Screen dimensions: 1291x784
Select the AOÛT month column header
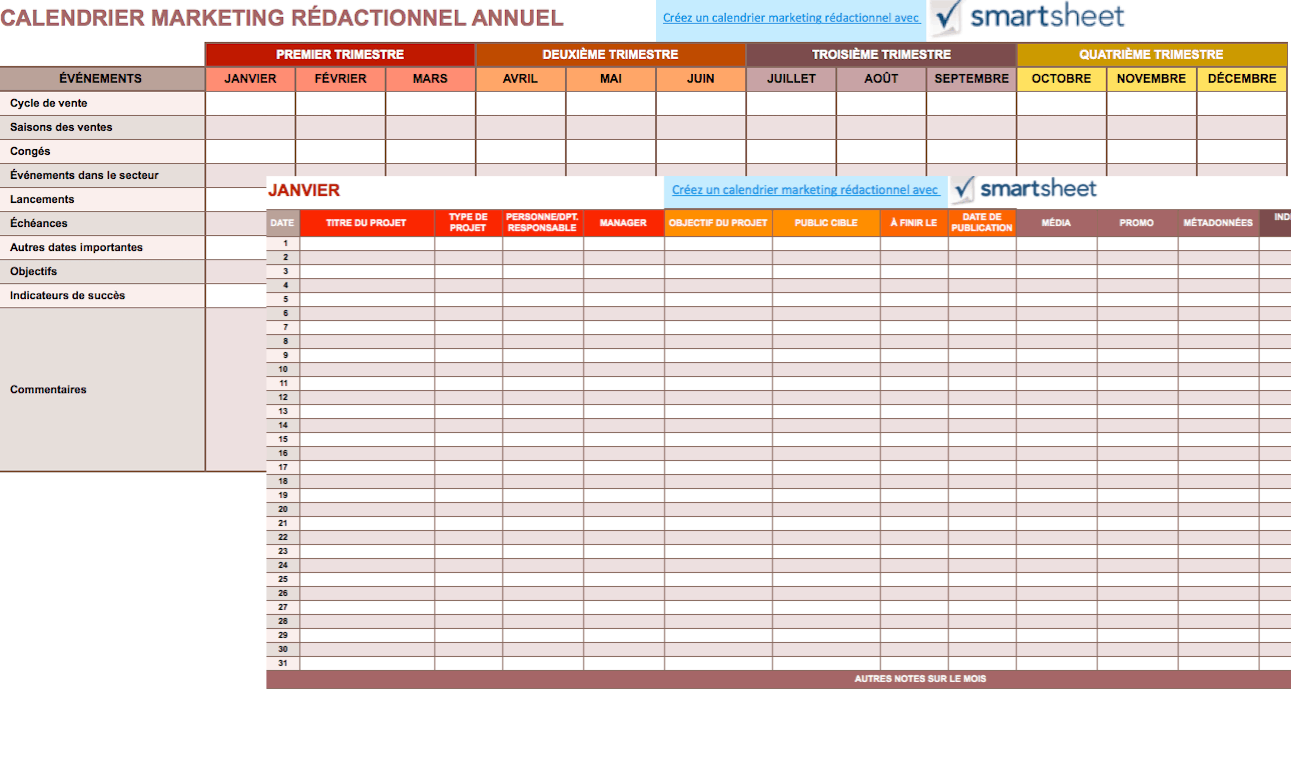(881, 79)
